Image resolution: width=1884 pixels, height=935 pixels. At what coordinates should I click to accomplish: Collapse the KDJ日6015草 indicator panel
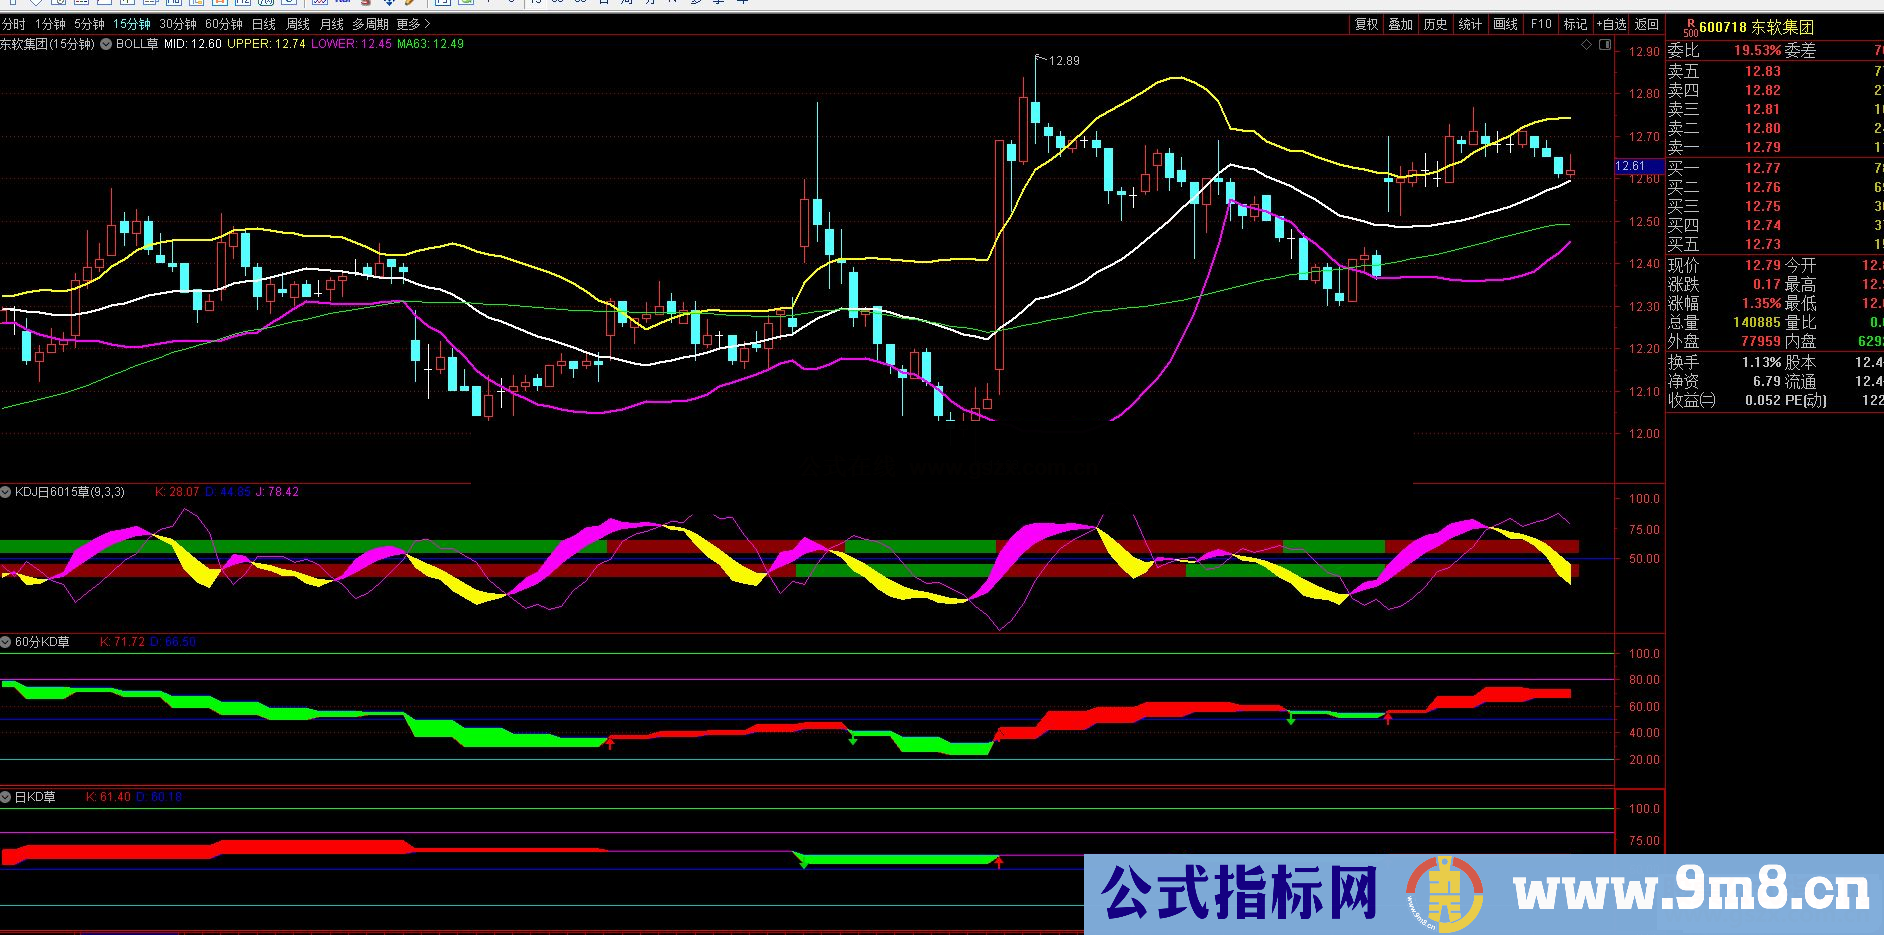[x=5, y=492]
